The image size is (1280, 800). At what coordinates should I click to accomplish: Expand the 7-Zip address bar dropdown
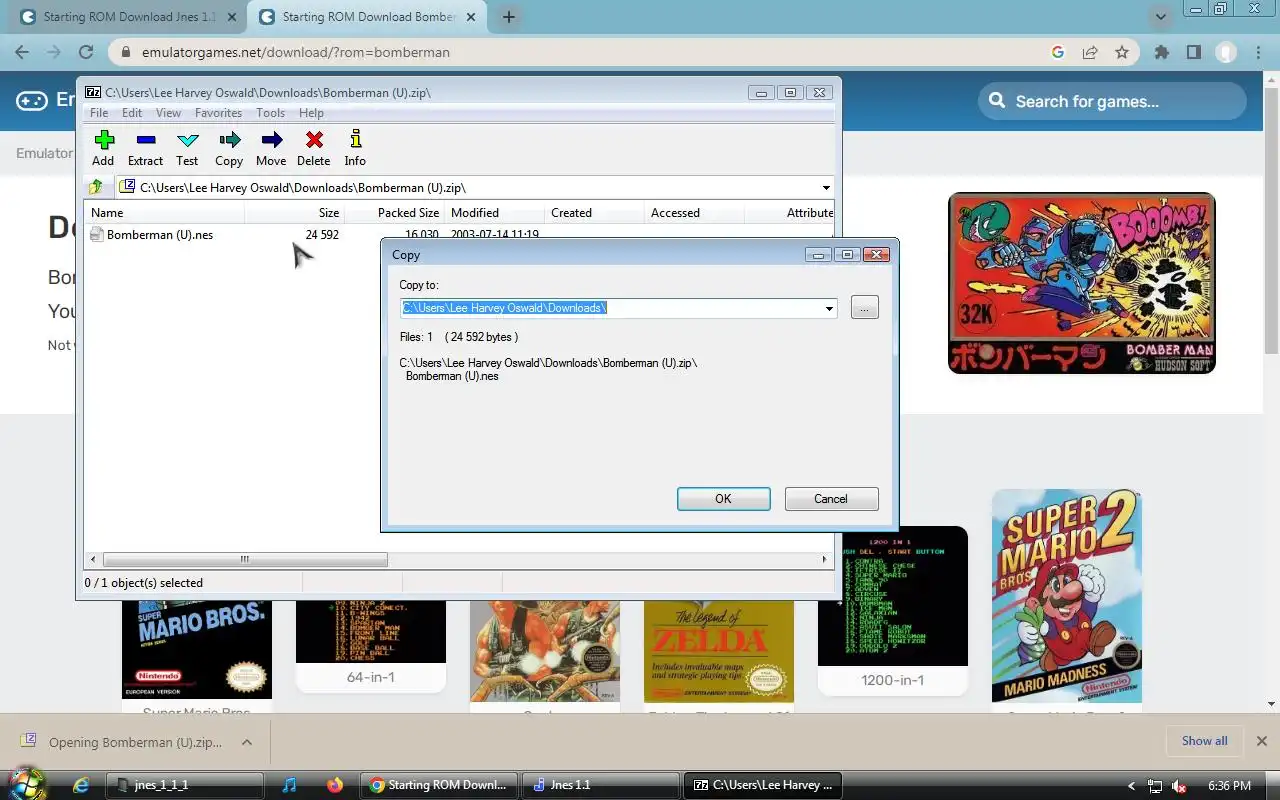[826, 188]
